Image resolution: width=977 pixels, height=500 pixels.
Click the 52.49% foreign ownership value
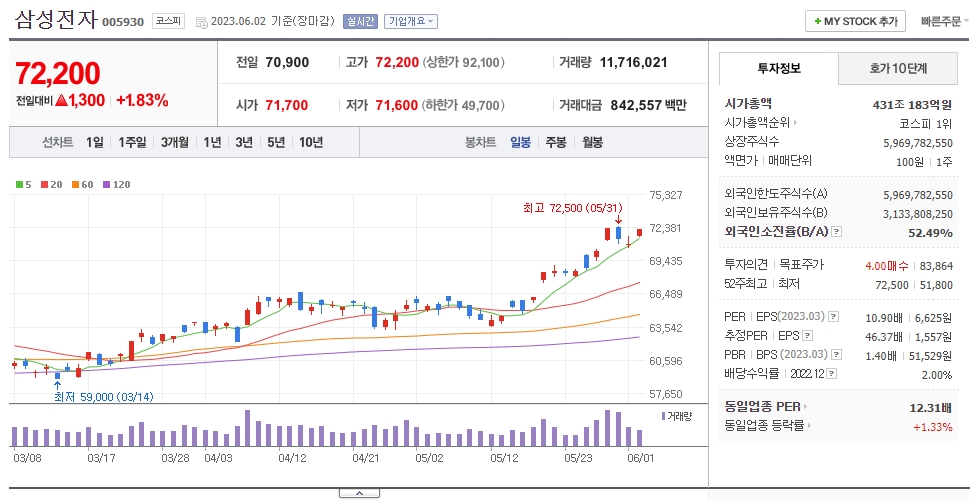coord(930,233)
